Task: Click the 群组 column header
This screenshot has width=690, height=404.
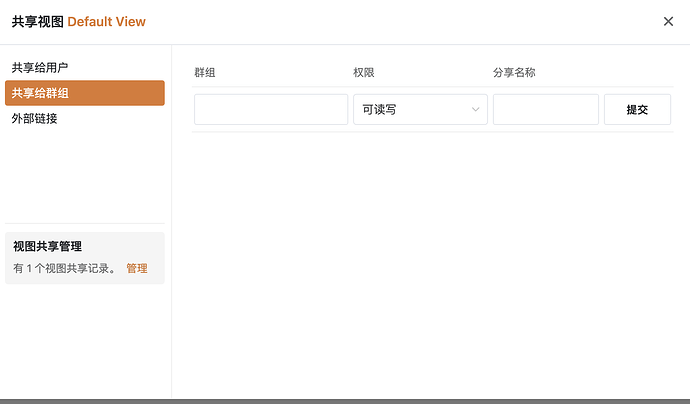Action: click(205, 73)
